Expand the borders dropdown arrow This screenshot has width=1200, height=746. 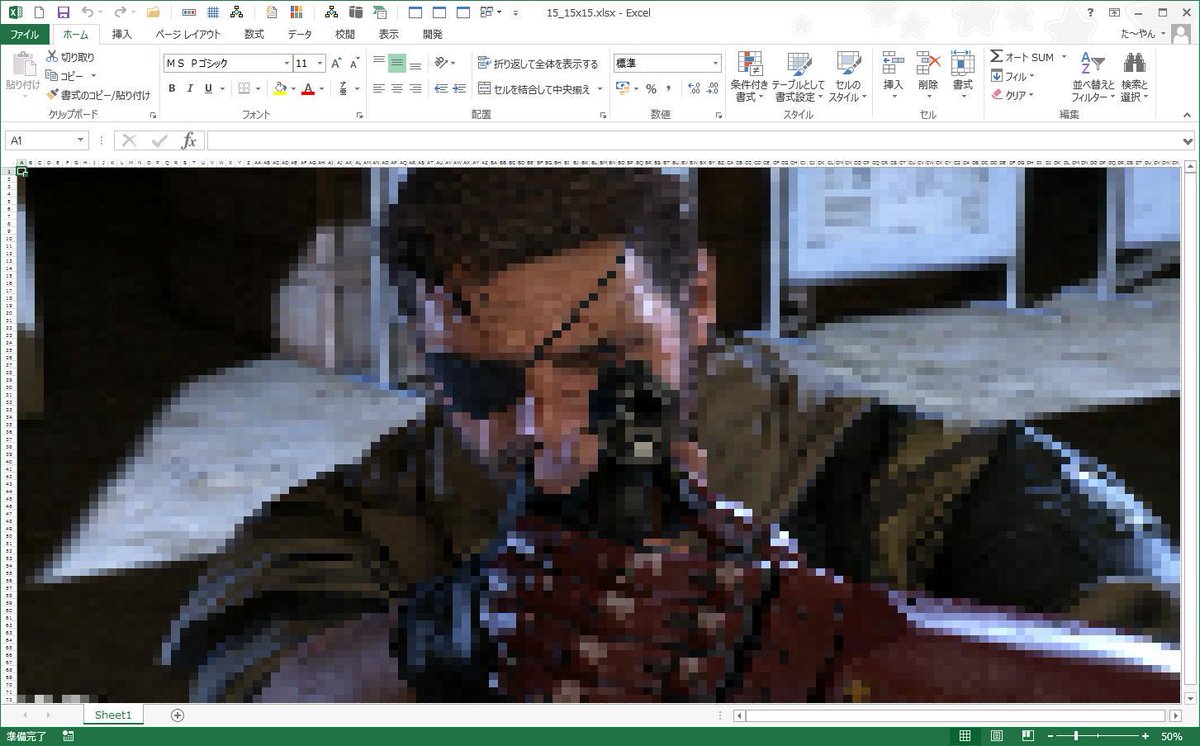click(259, 89)
